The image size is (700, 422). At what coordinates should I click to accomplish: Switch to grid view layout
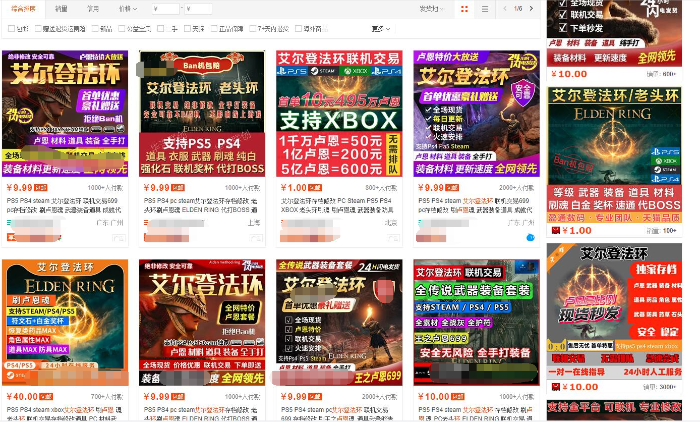tap(464, 9)
